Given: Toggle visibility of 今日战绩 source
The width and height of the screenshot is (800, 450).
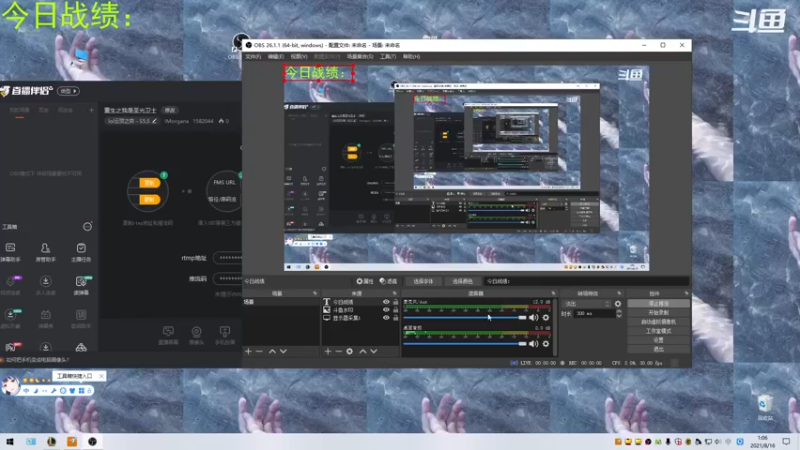Looking at the screenshot, I should click(x=386, y=302).
